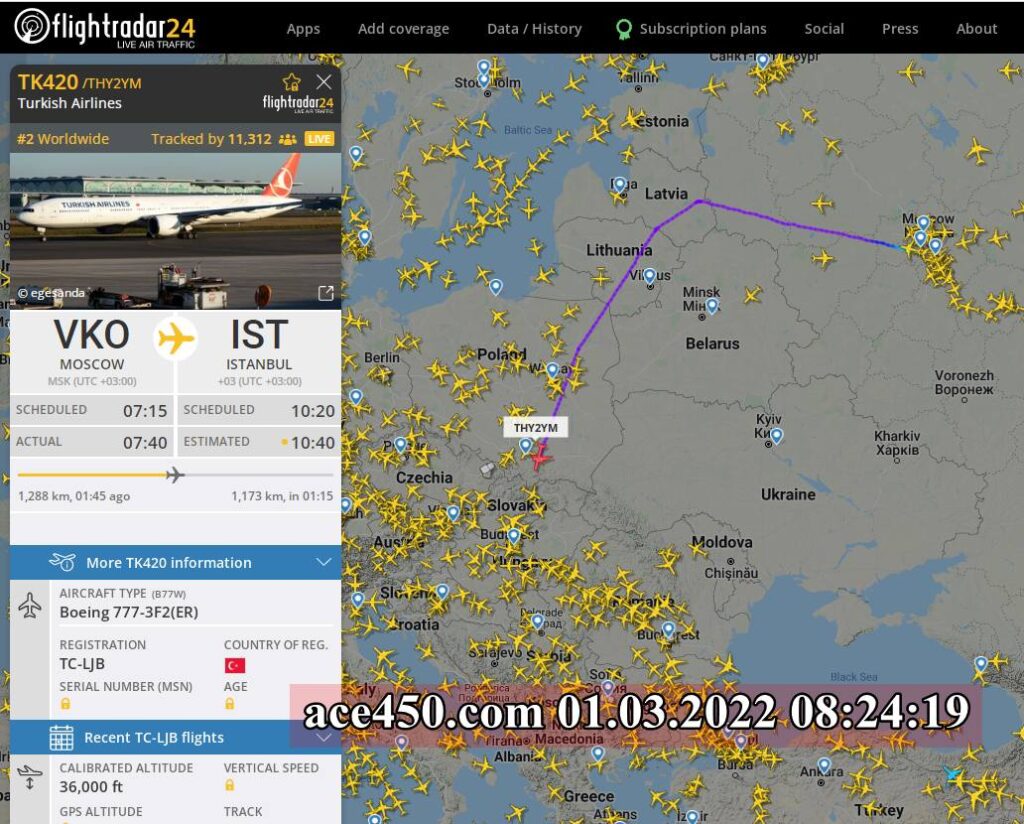
Task: Click the flight progress bar plane marker
Action: [x=174, y=475]
